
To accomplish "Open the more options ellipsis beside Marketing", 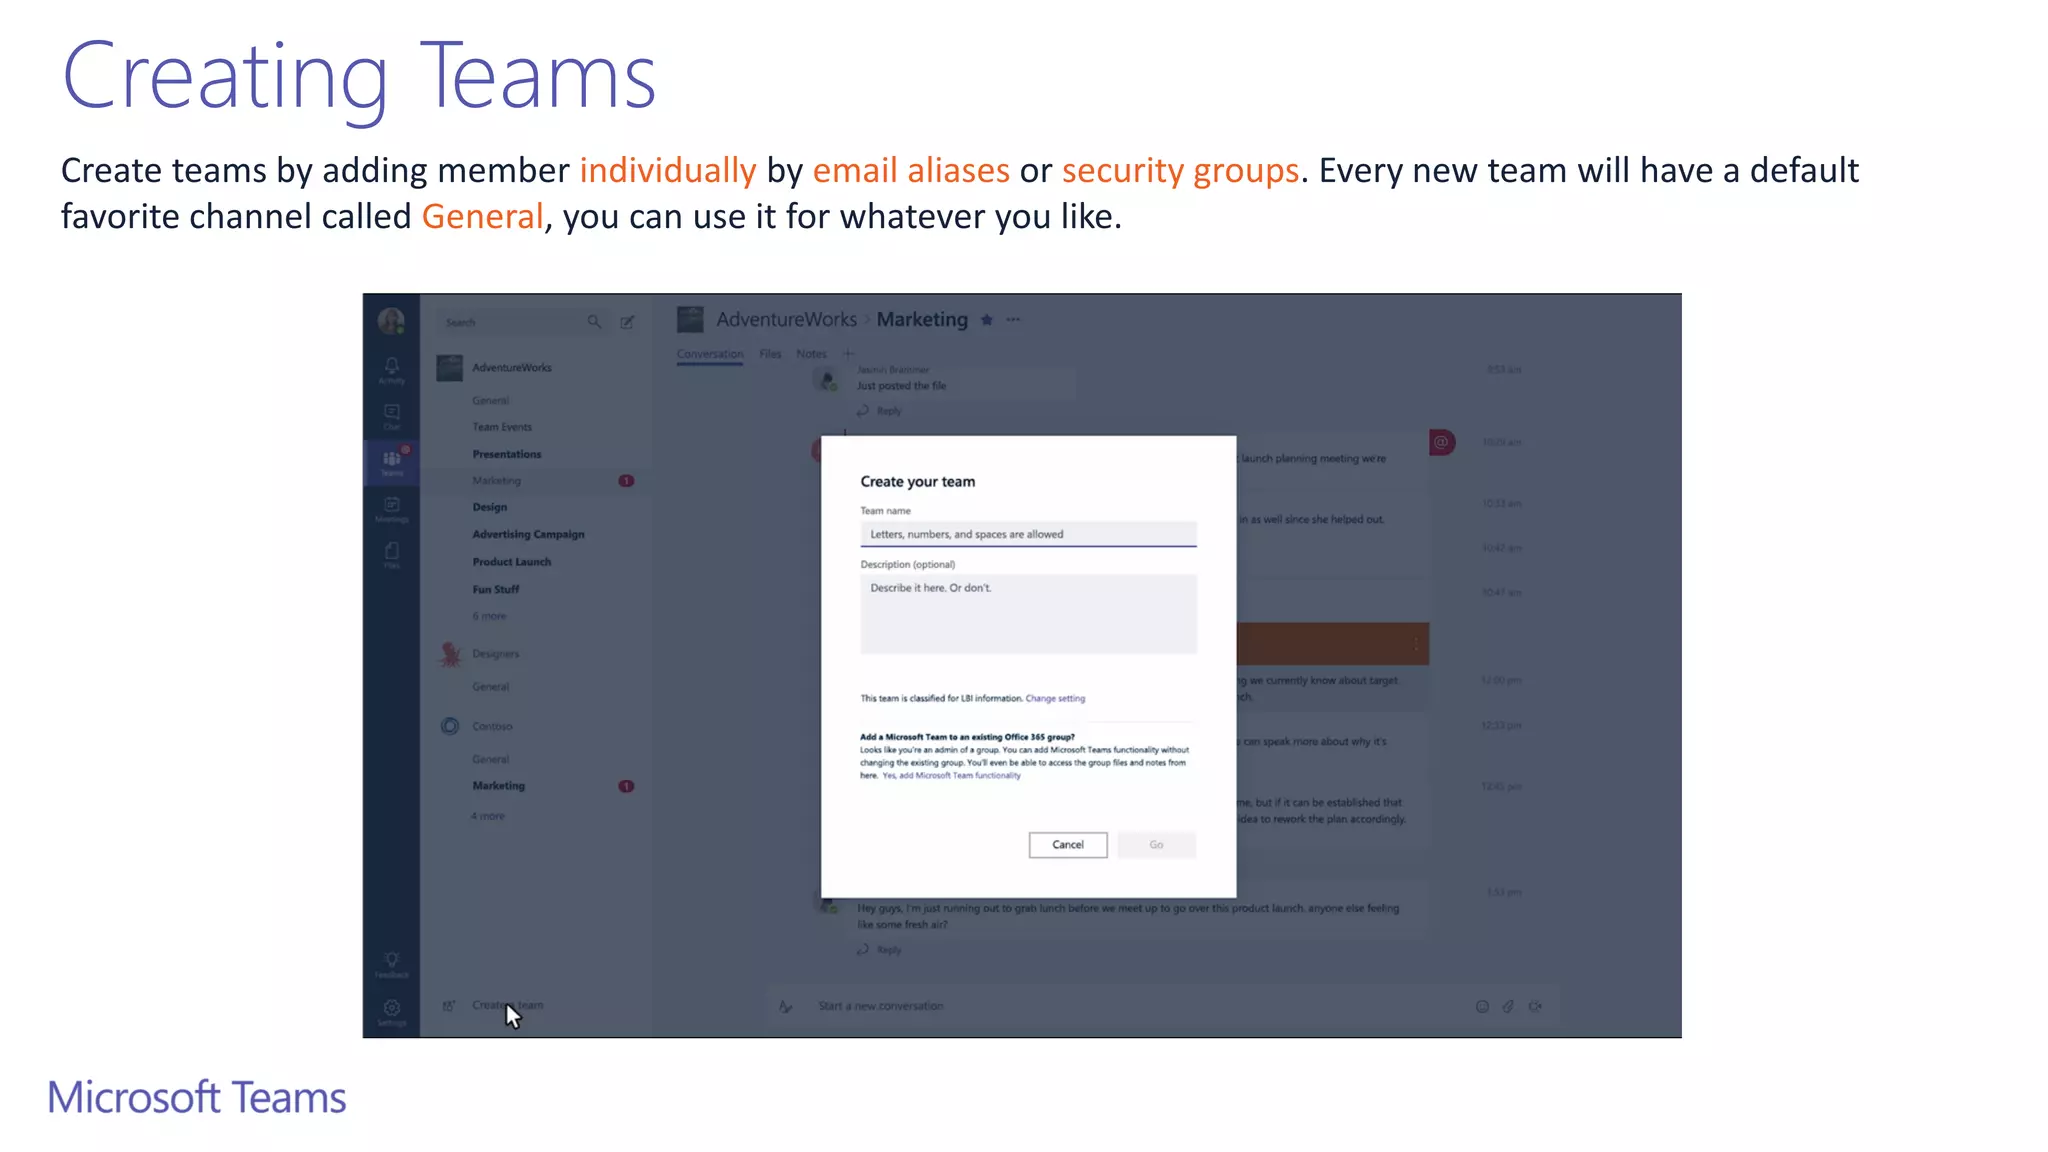I will pos(1013,320).
